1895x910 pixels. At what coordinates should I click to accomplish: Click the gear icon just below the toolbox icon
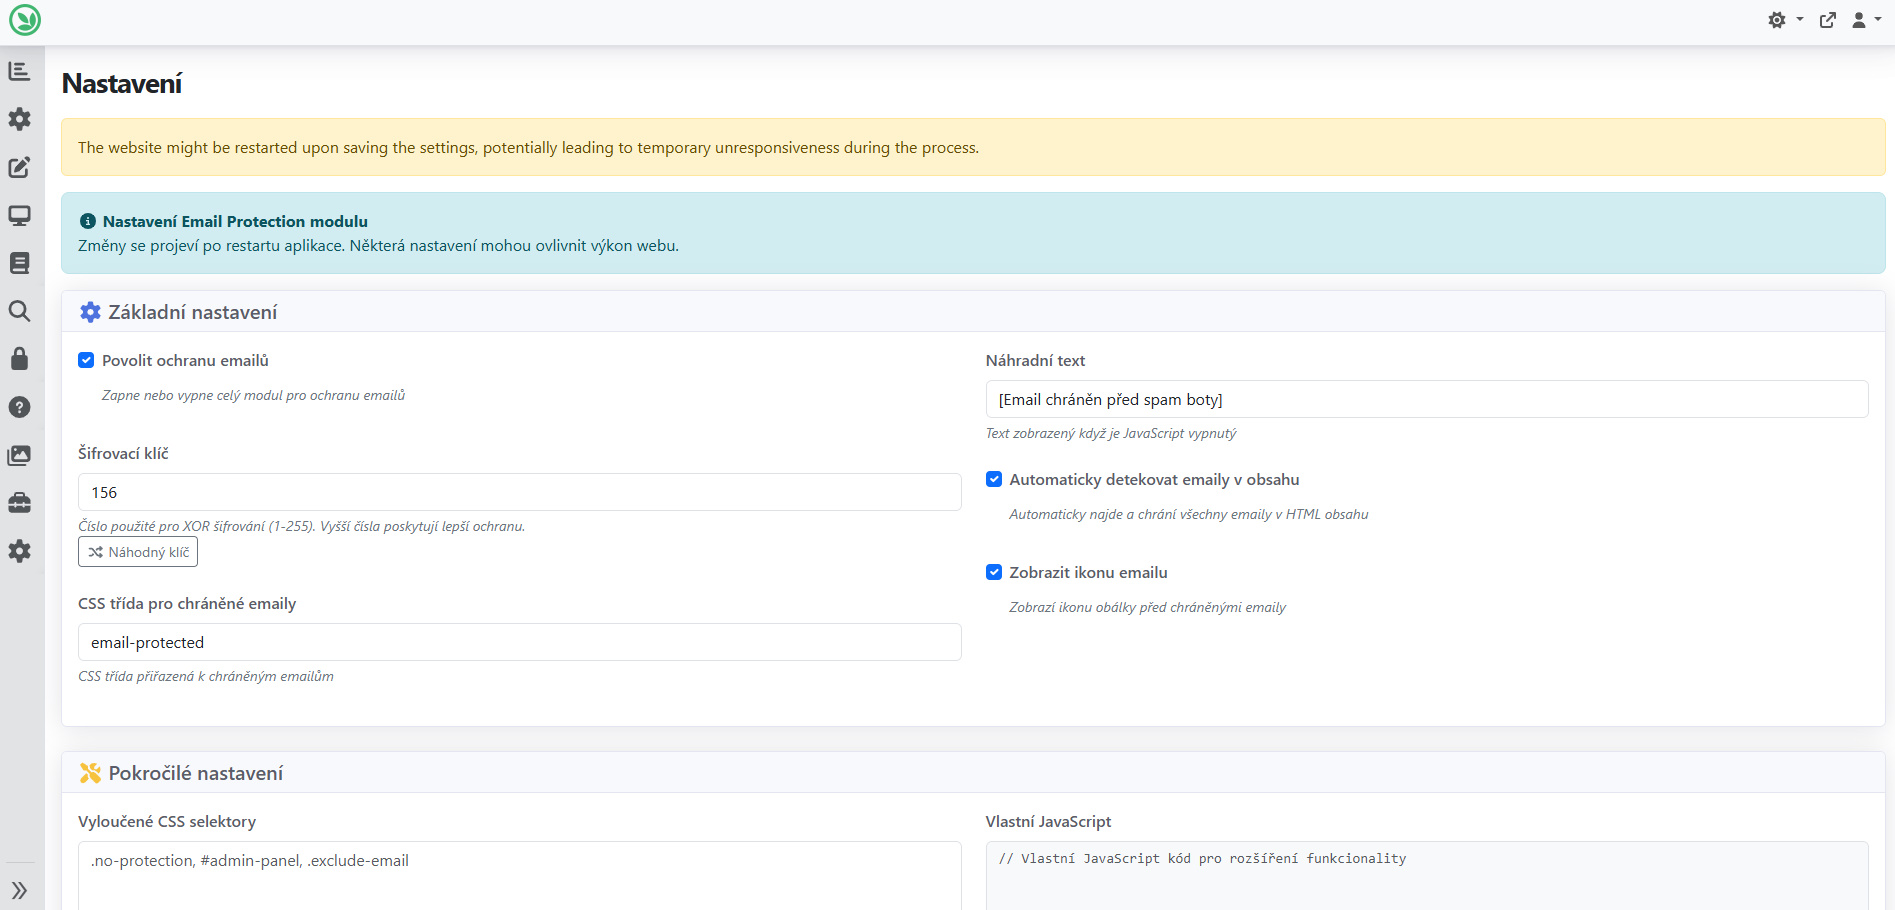point(19,551)
